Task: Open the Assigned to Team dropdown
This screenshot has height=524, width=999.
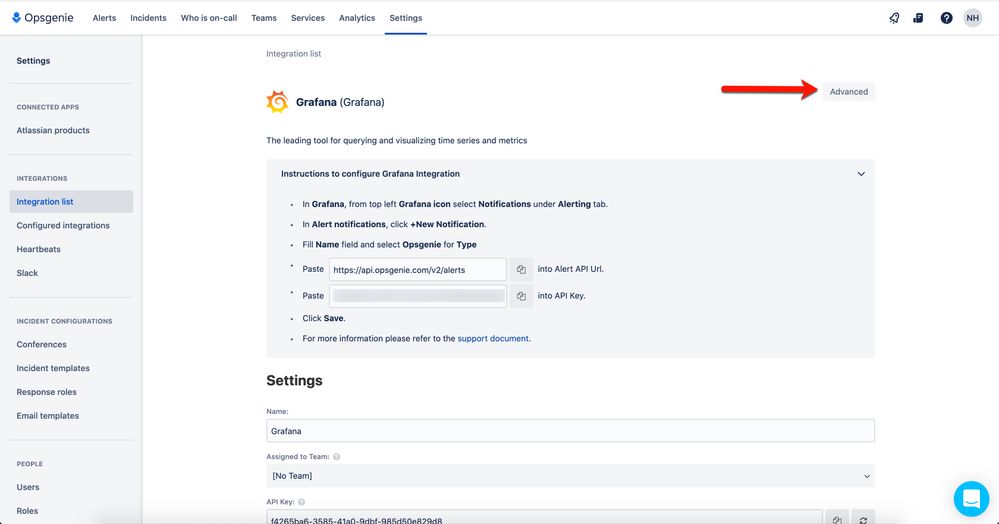Action: coord(570,476)
